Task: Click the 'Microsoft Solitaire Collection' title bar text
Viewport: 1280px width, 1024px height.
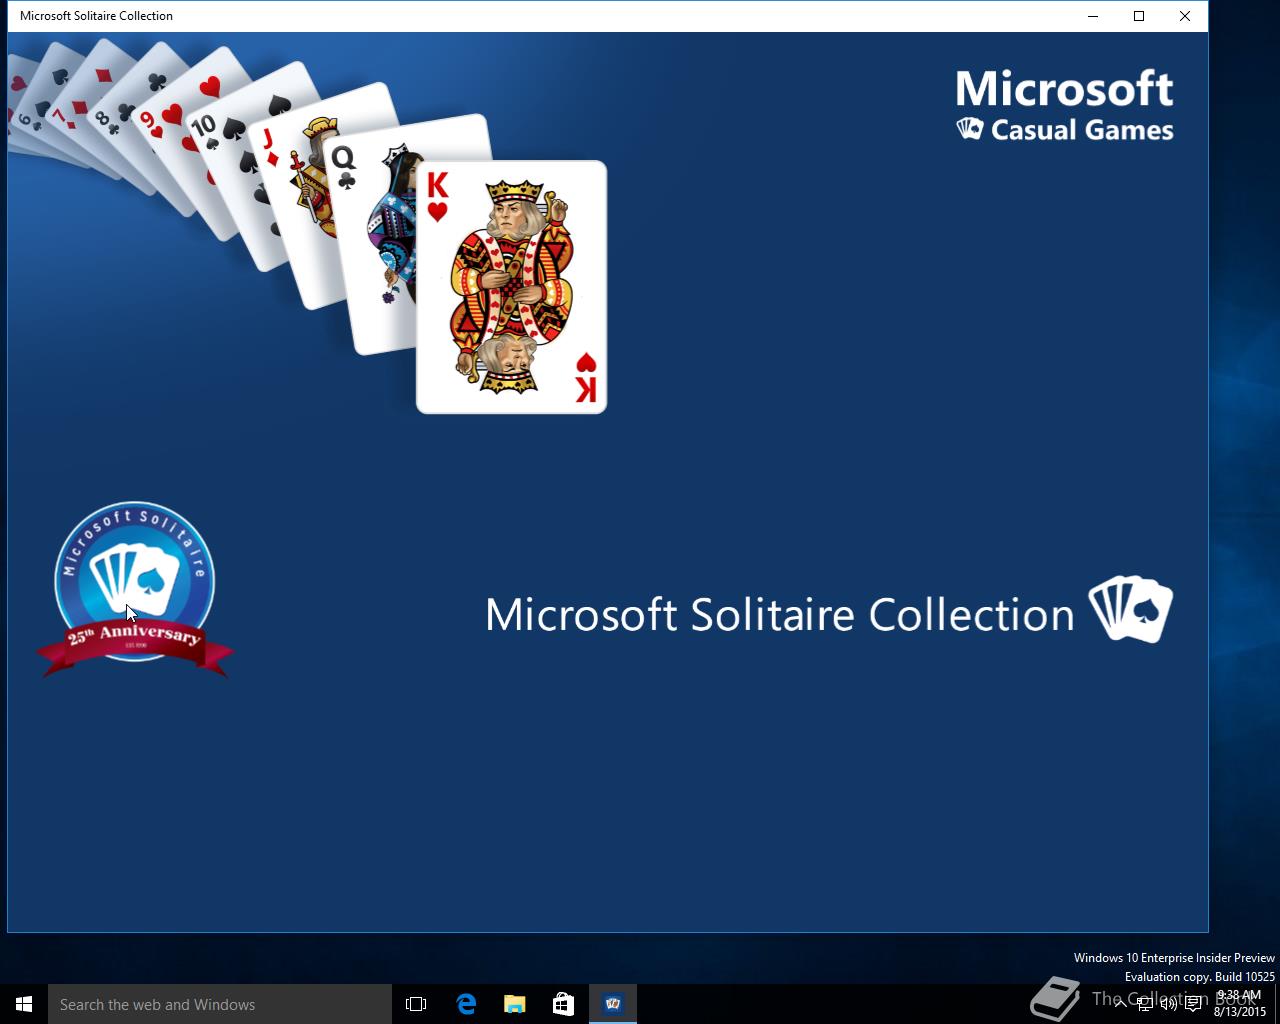Action: (96, 16)
